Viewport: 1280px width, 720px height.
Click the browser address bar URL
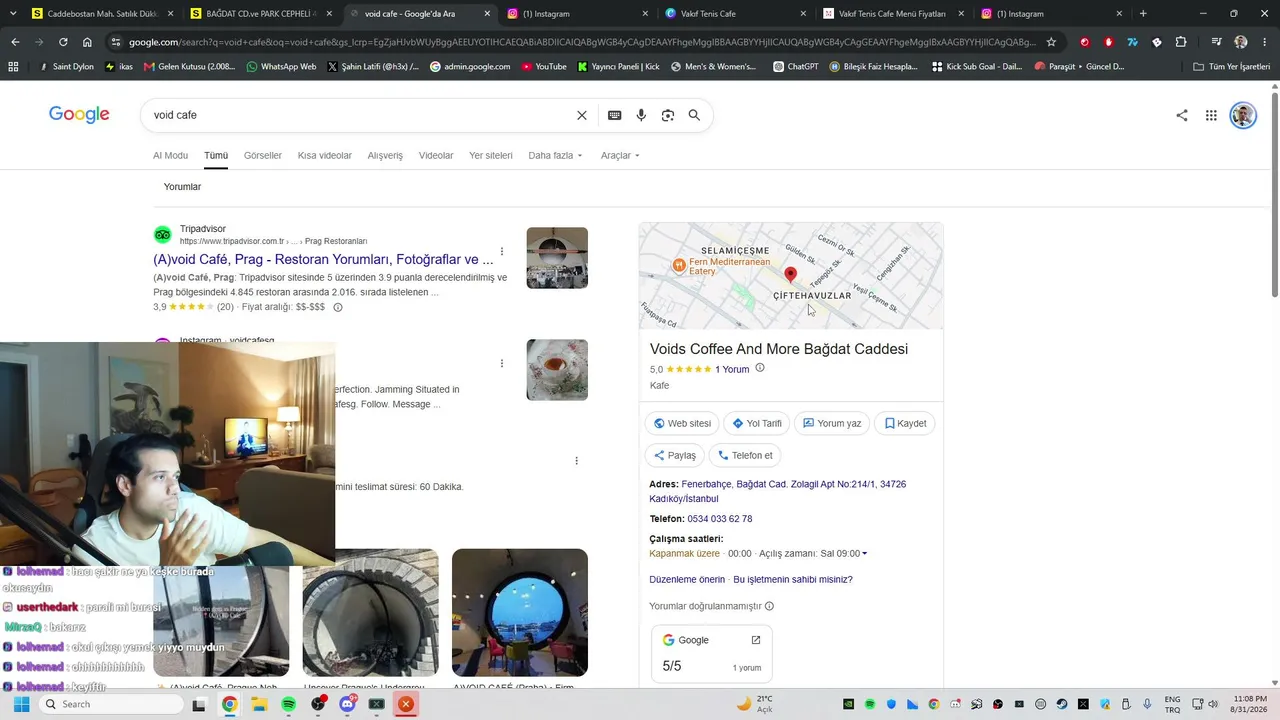tap(580, 42)
